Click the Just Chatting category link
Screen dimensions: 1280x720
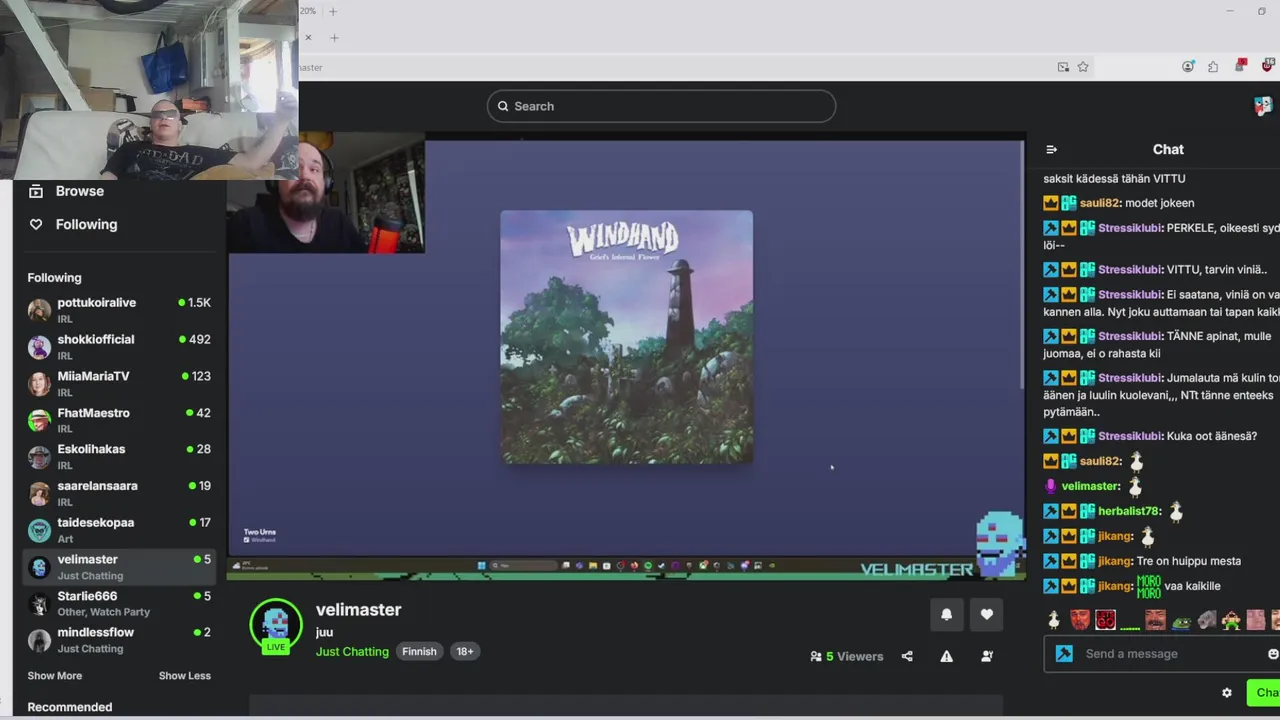pos(352,652)
